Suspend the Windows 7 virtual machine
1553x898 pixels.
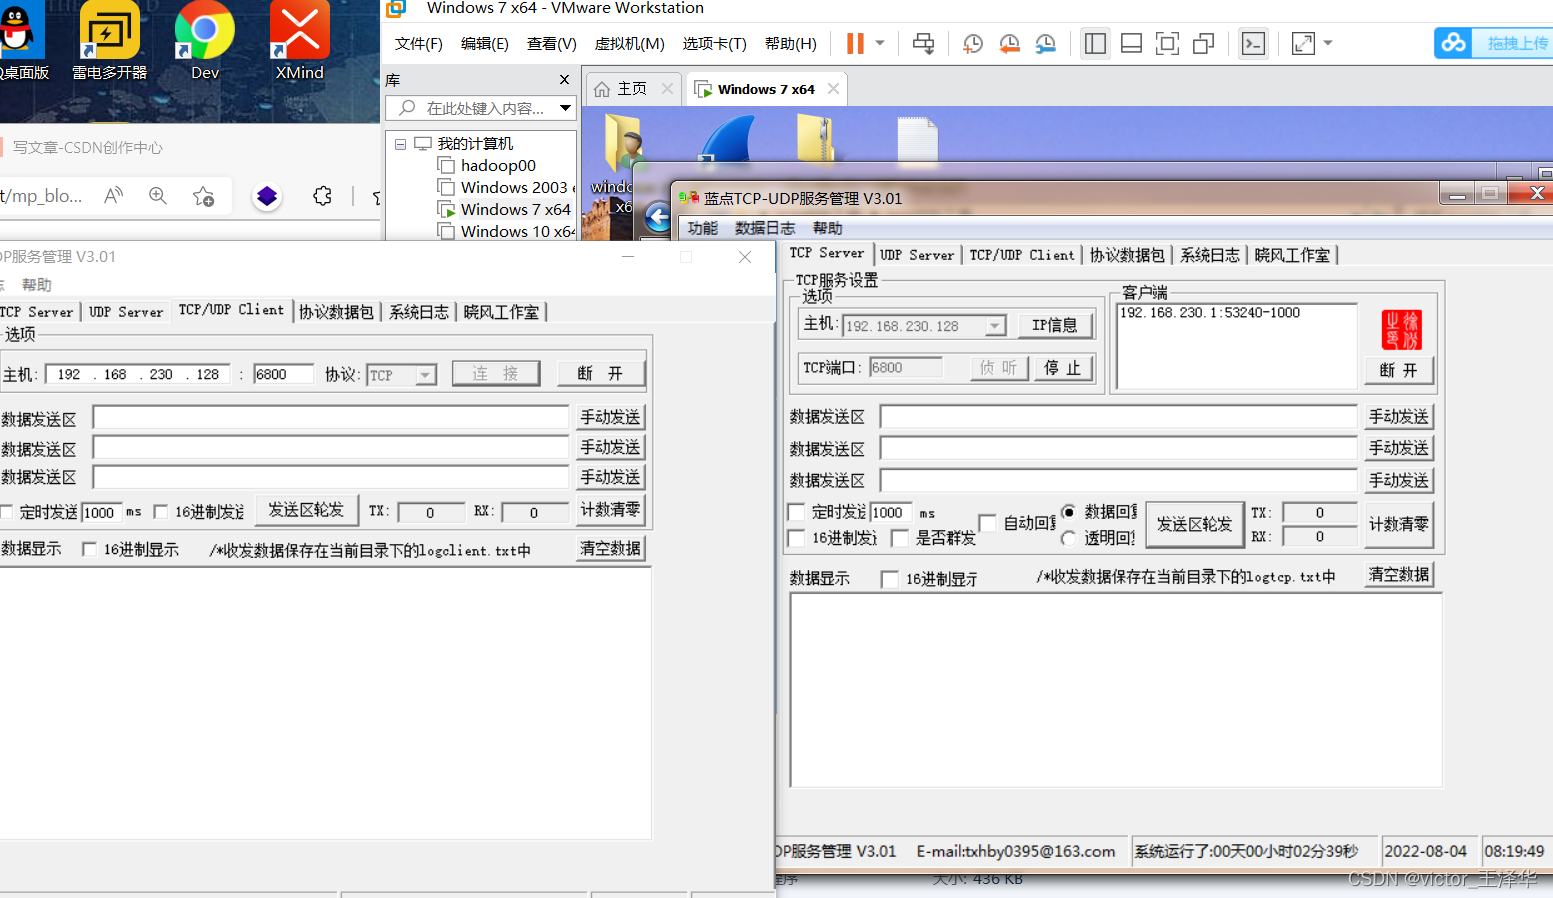(856, 43)
